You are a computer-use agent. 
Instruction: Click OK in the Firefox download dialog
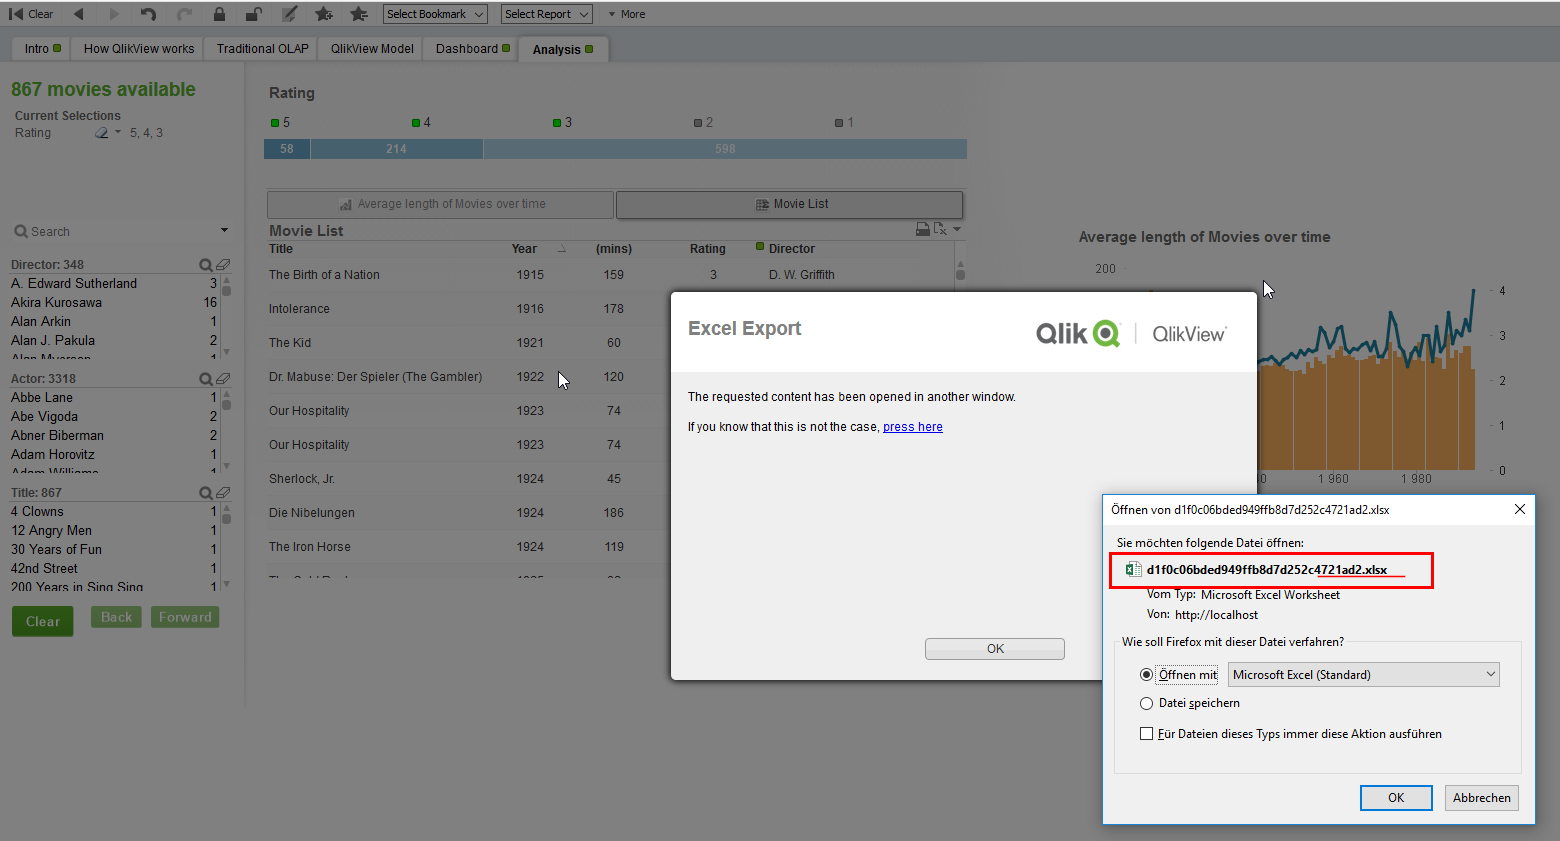1396,798
